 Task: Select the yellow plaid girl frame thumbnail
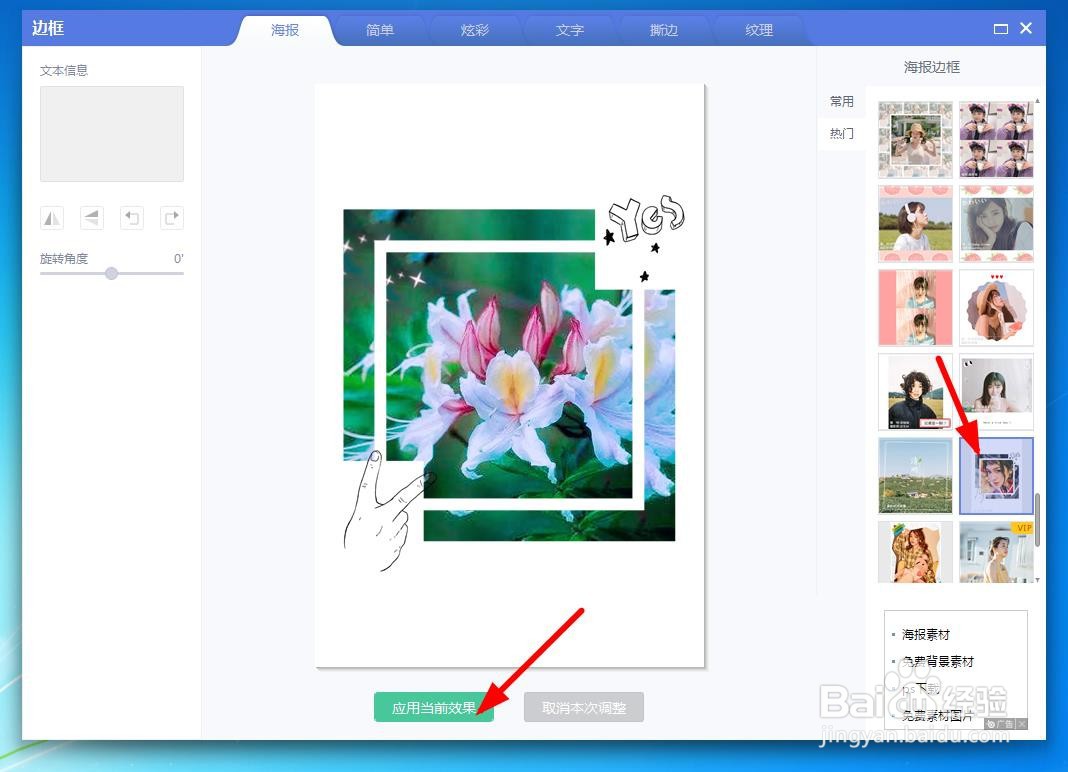coord(915,552)
